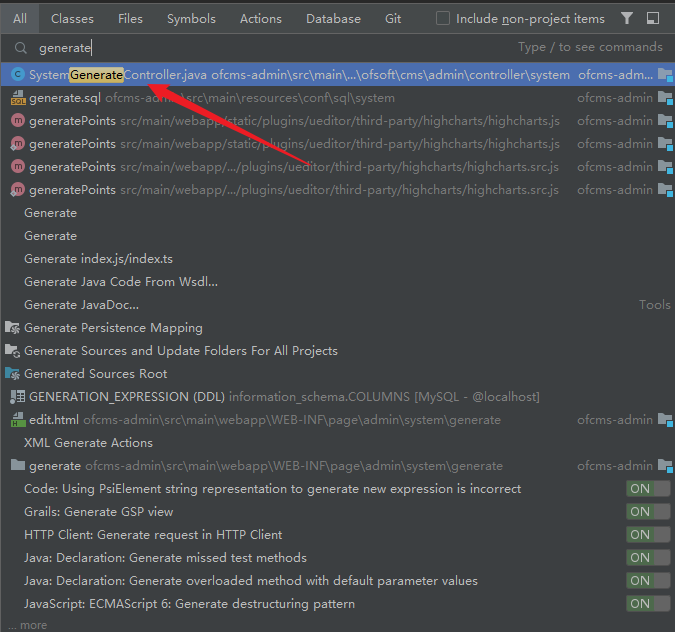Click the module icon on generate folder row

pyautogui.click(x=665, y=466)
